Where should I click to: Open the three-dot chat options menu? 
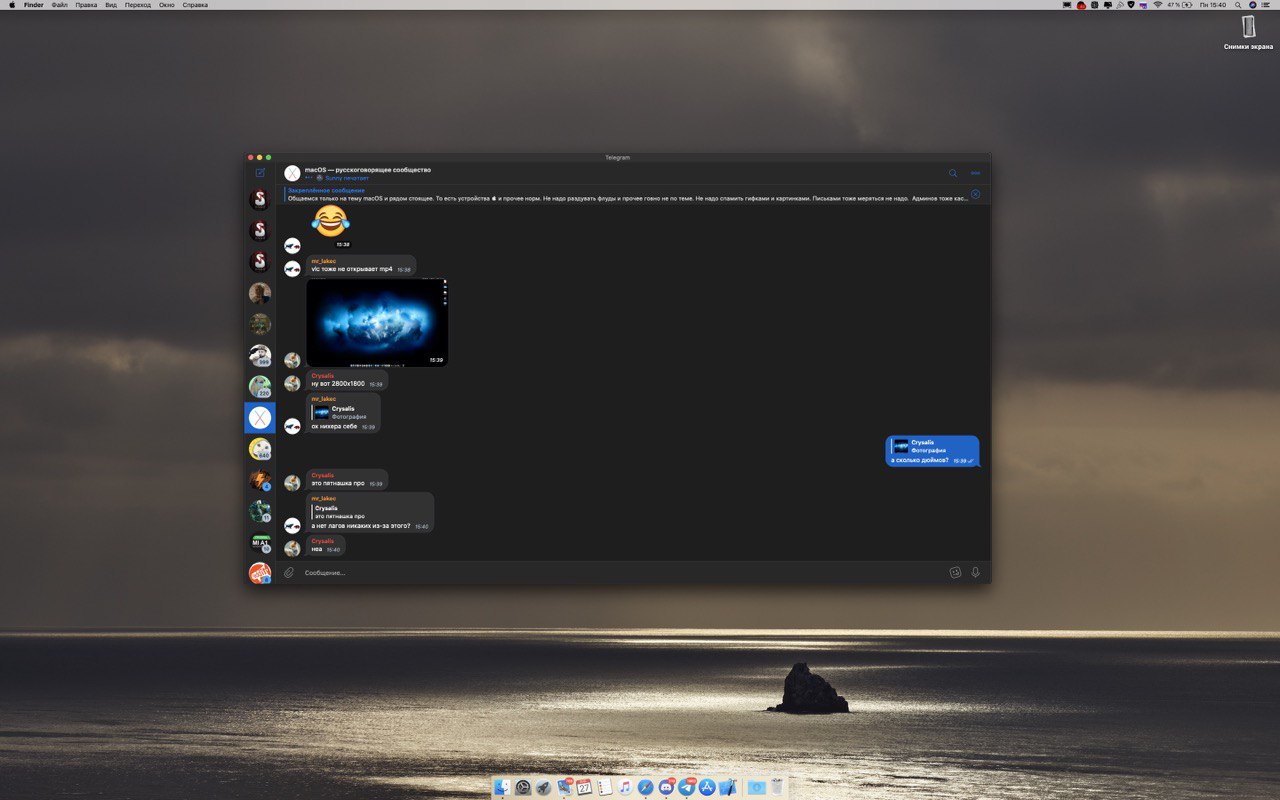click(x=975, y=173)
